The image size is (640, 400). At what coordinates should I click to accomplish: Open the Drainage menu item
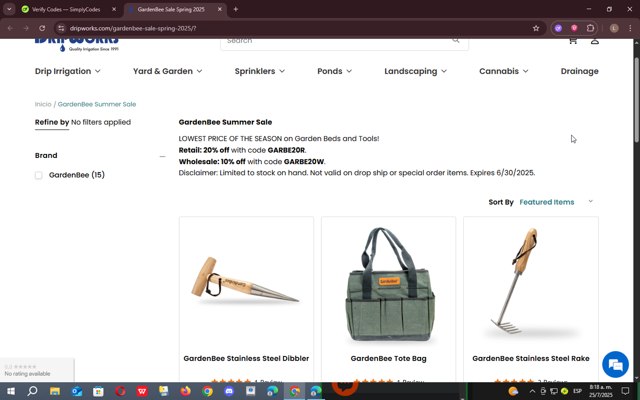coord(580,71)
